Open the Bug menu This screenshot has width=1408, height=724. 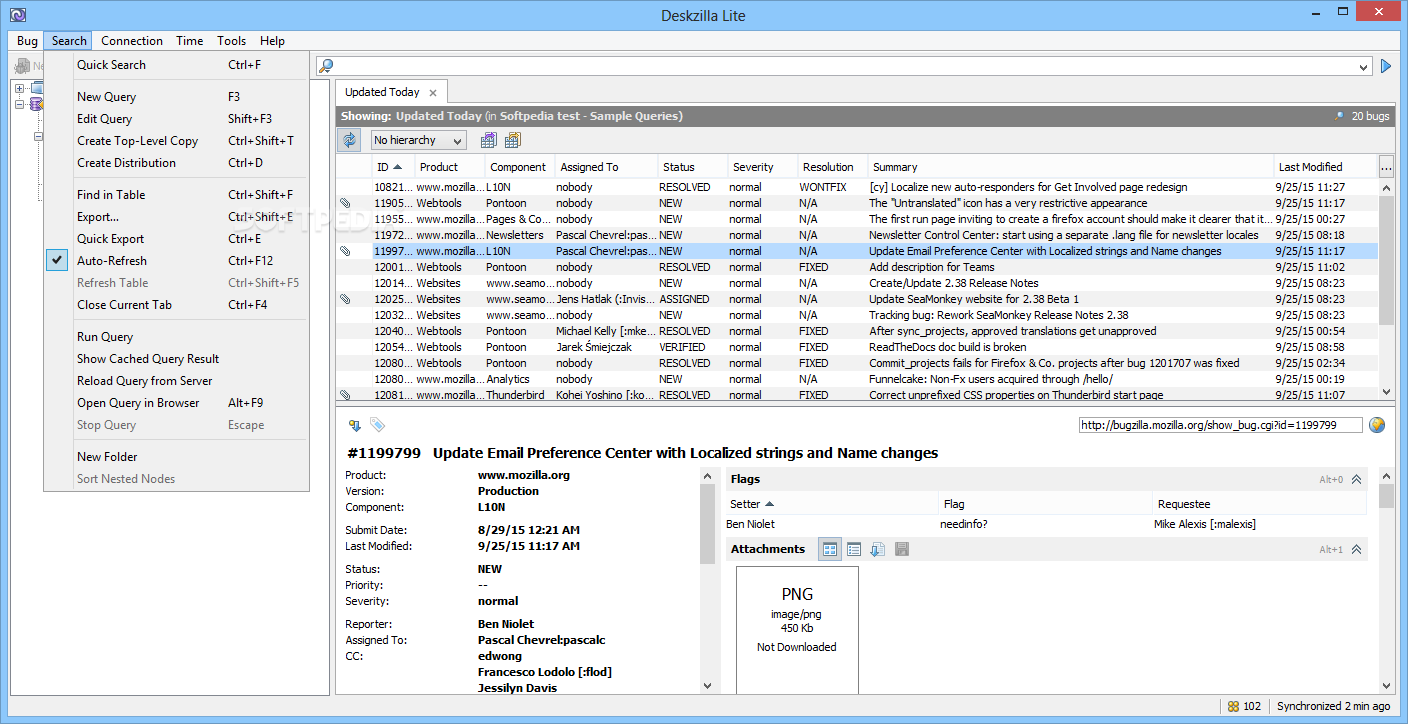(x=27, y=41)
